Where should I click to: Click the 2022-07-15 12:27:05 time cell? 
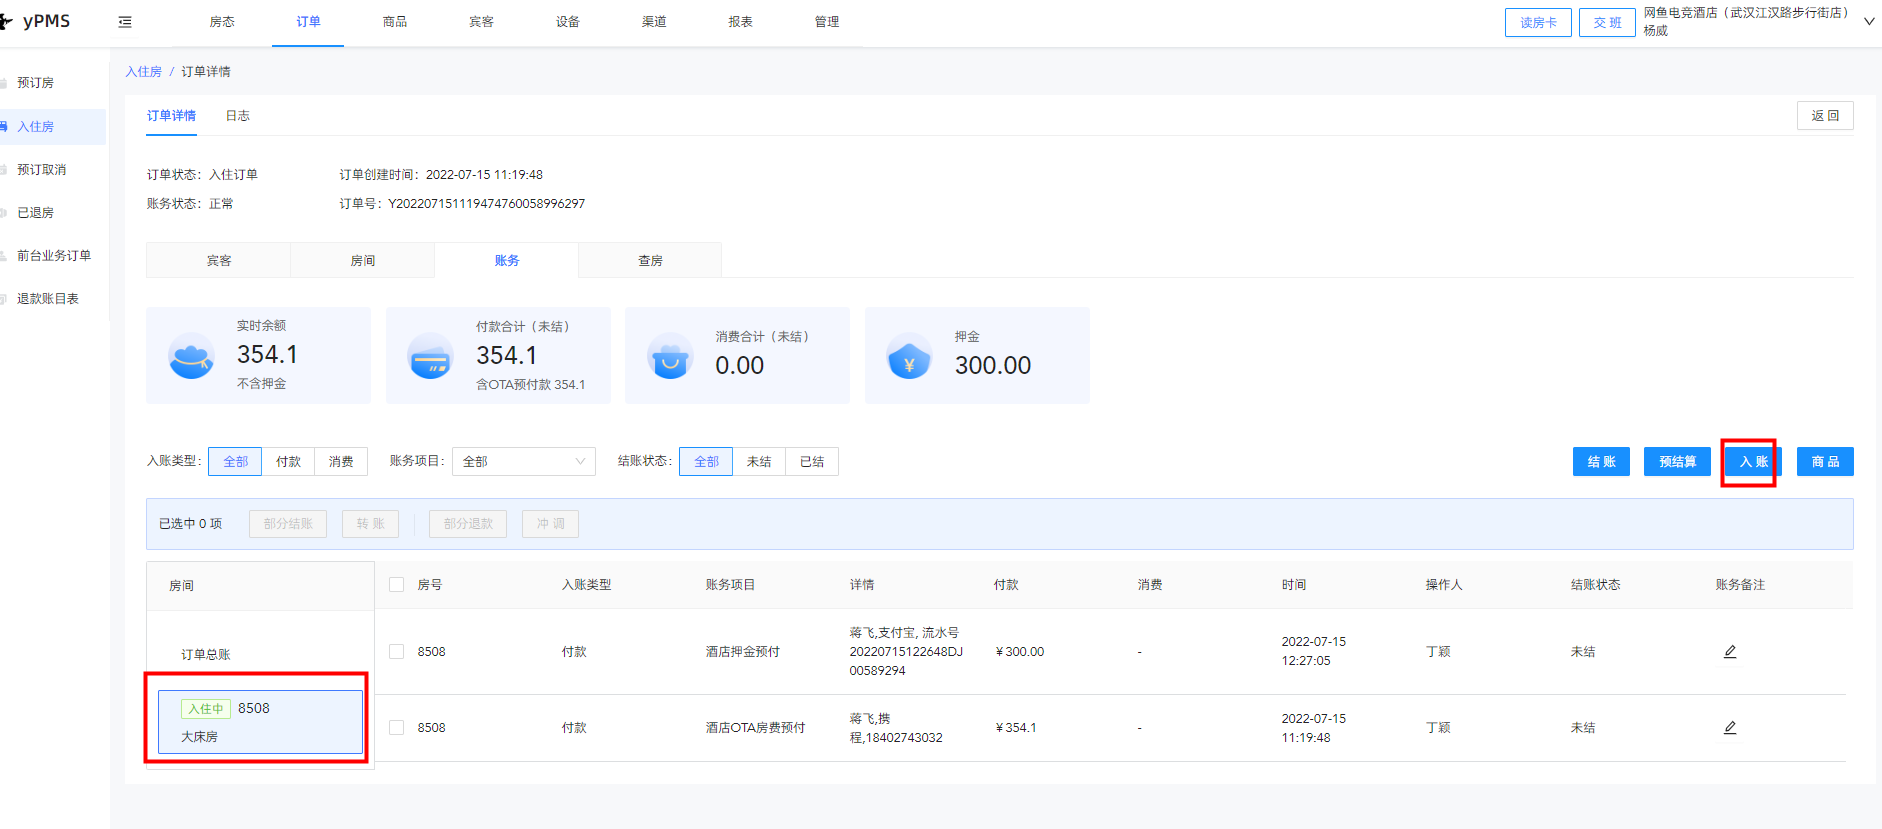click(x=1314, y=651)
